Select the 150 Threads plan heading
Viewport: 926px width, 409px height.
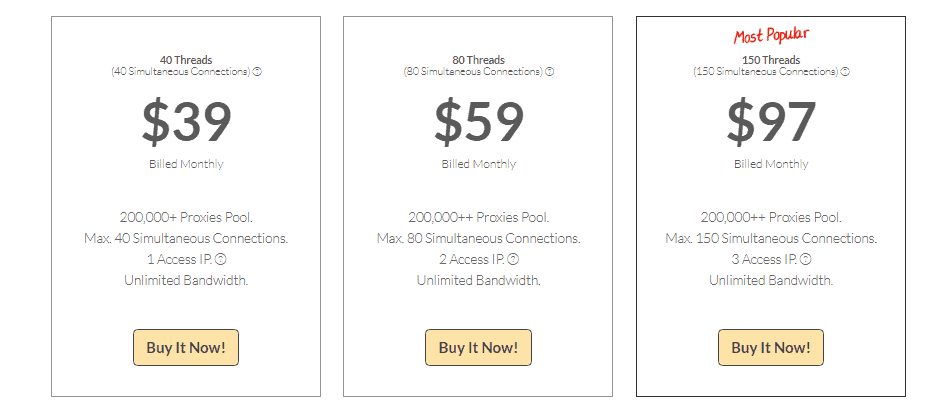point(771,60)
